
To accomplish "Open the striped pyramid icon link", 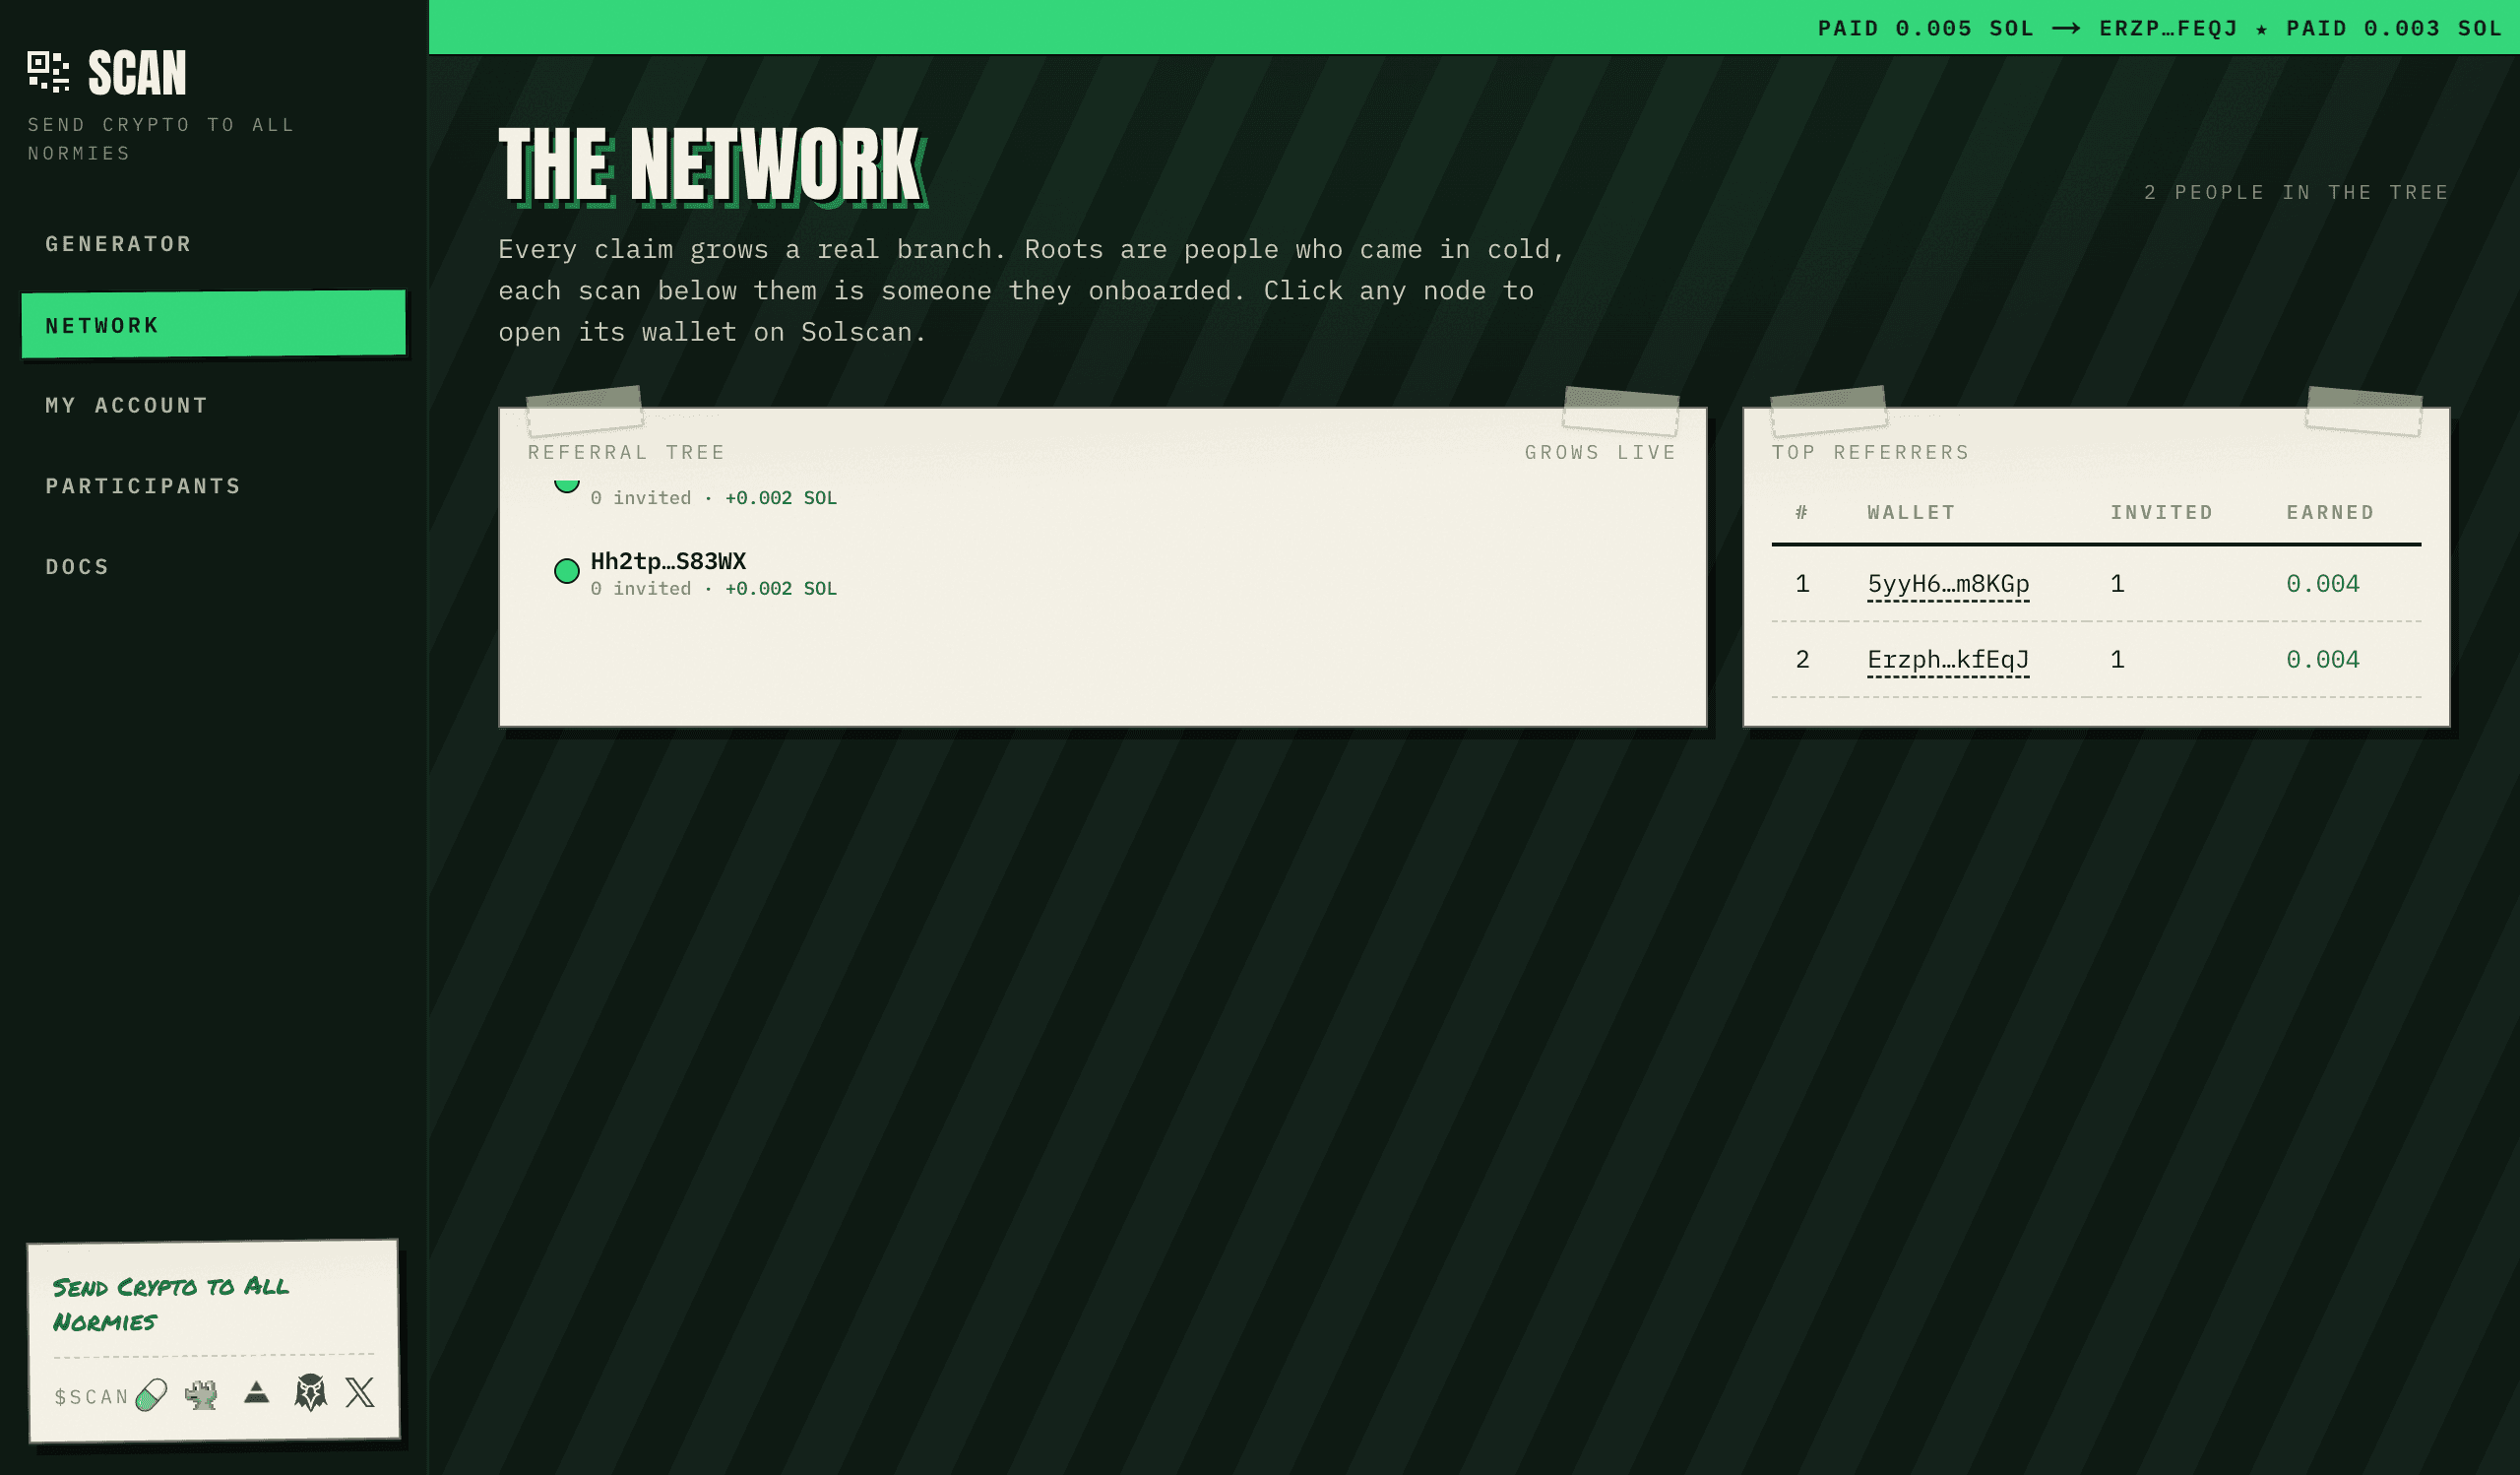I will pyautogui.click(x=256, y=1392).
